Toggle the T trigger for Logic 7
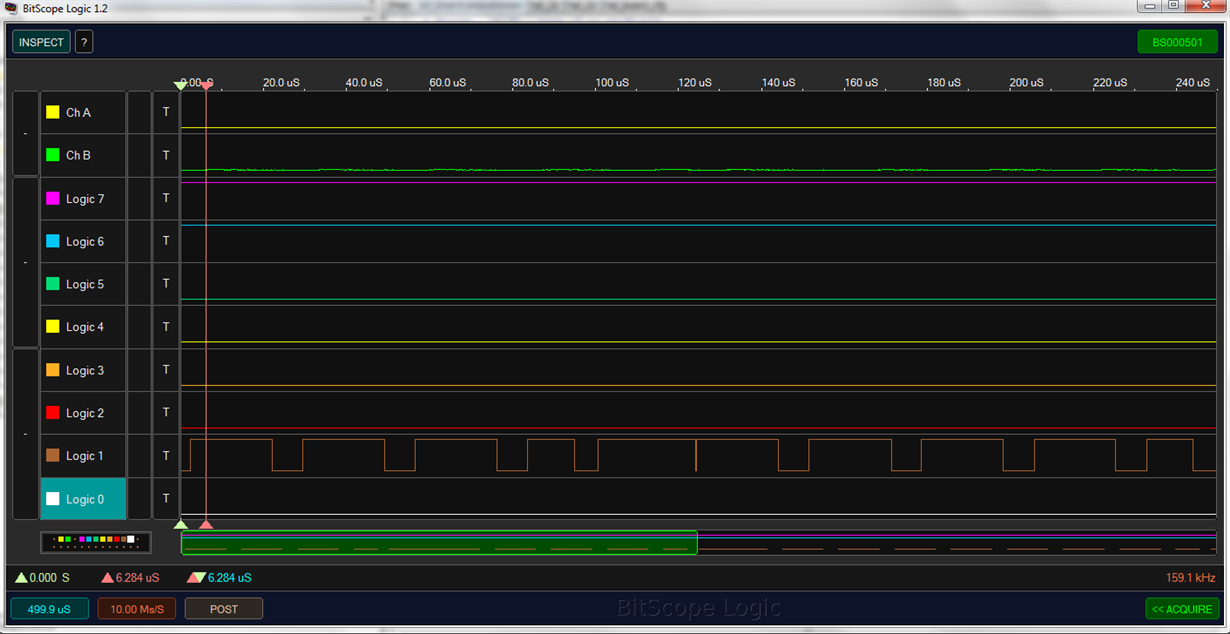This screenshot has width=1230, height=634. pos(166,199)
